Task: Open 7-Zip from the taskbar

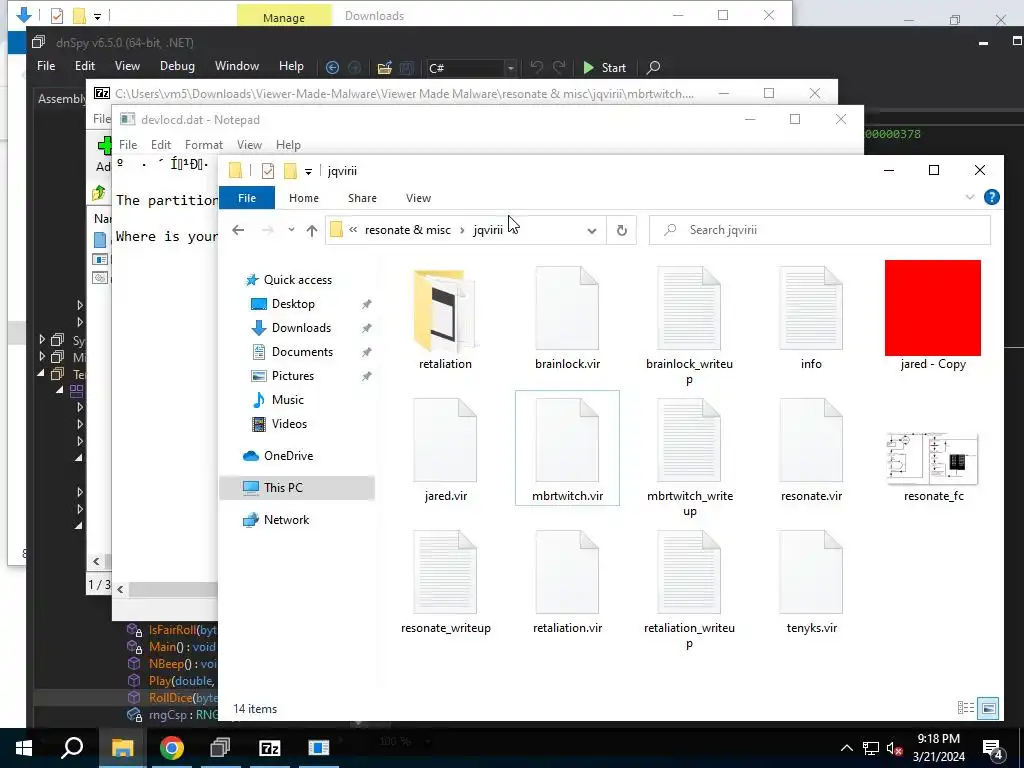Action: tap(269, 748)
